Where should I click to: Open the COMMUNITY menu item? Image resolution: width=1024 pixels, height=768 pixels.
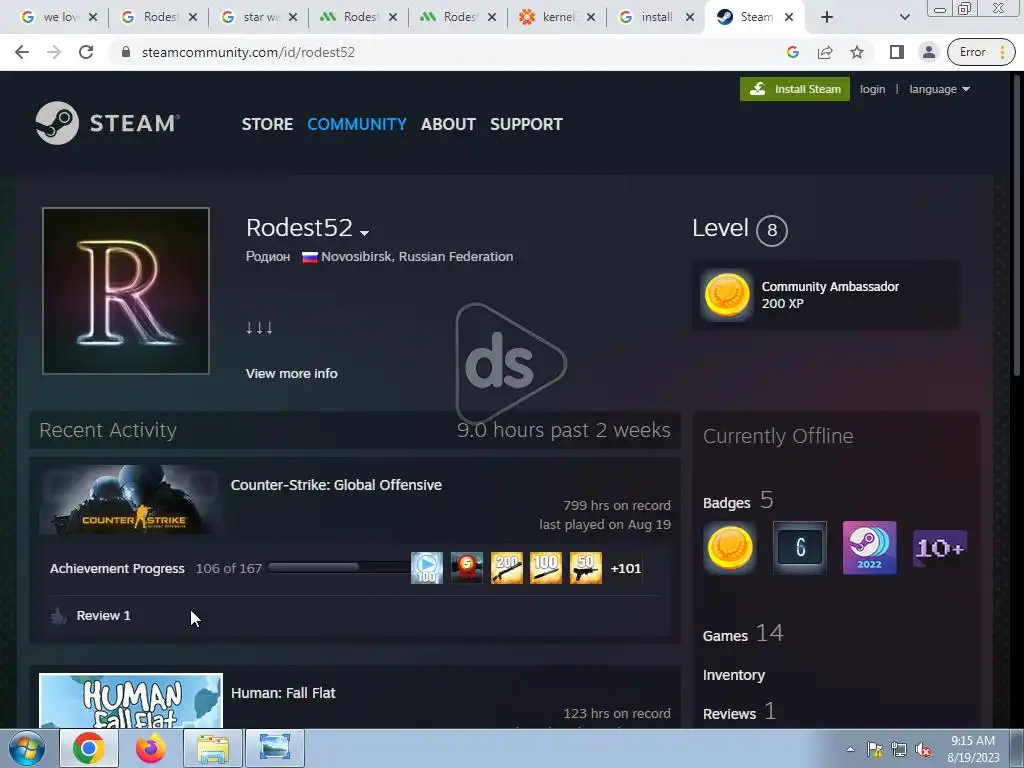[357, 124]
